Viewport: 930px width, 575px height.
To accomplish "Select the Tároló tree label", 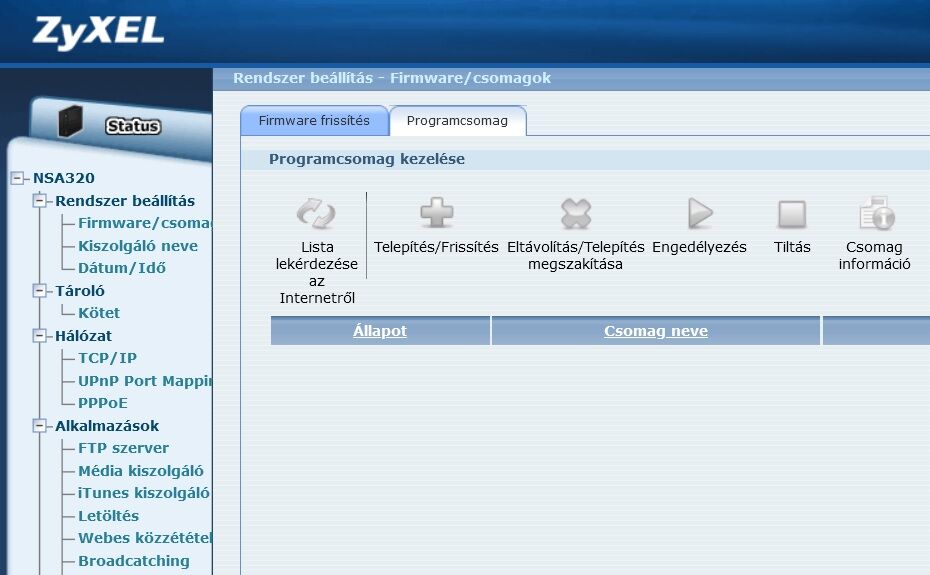I will [x=79, y=291].
